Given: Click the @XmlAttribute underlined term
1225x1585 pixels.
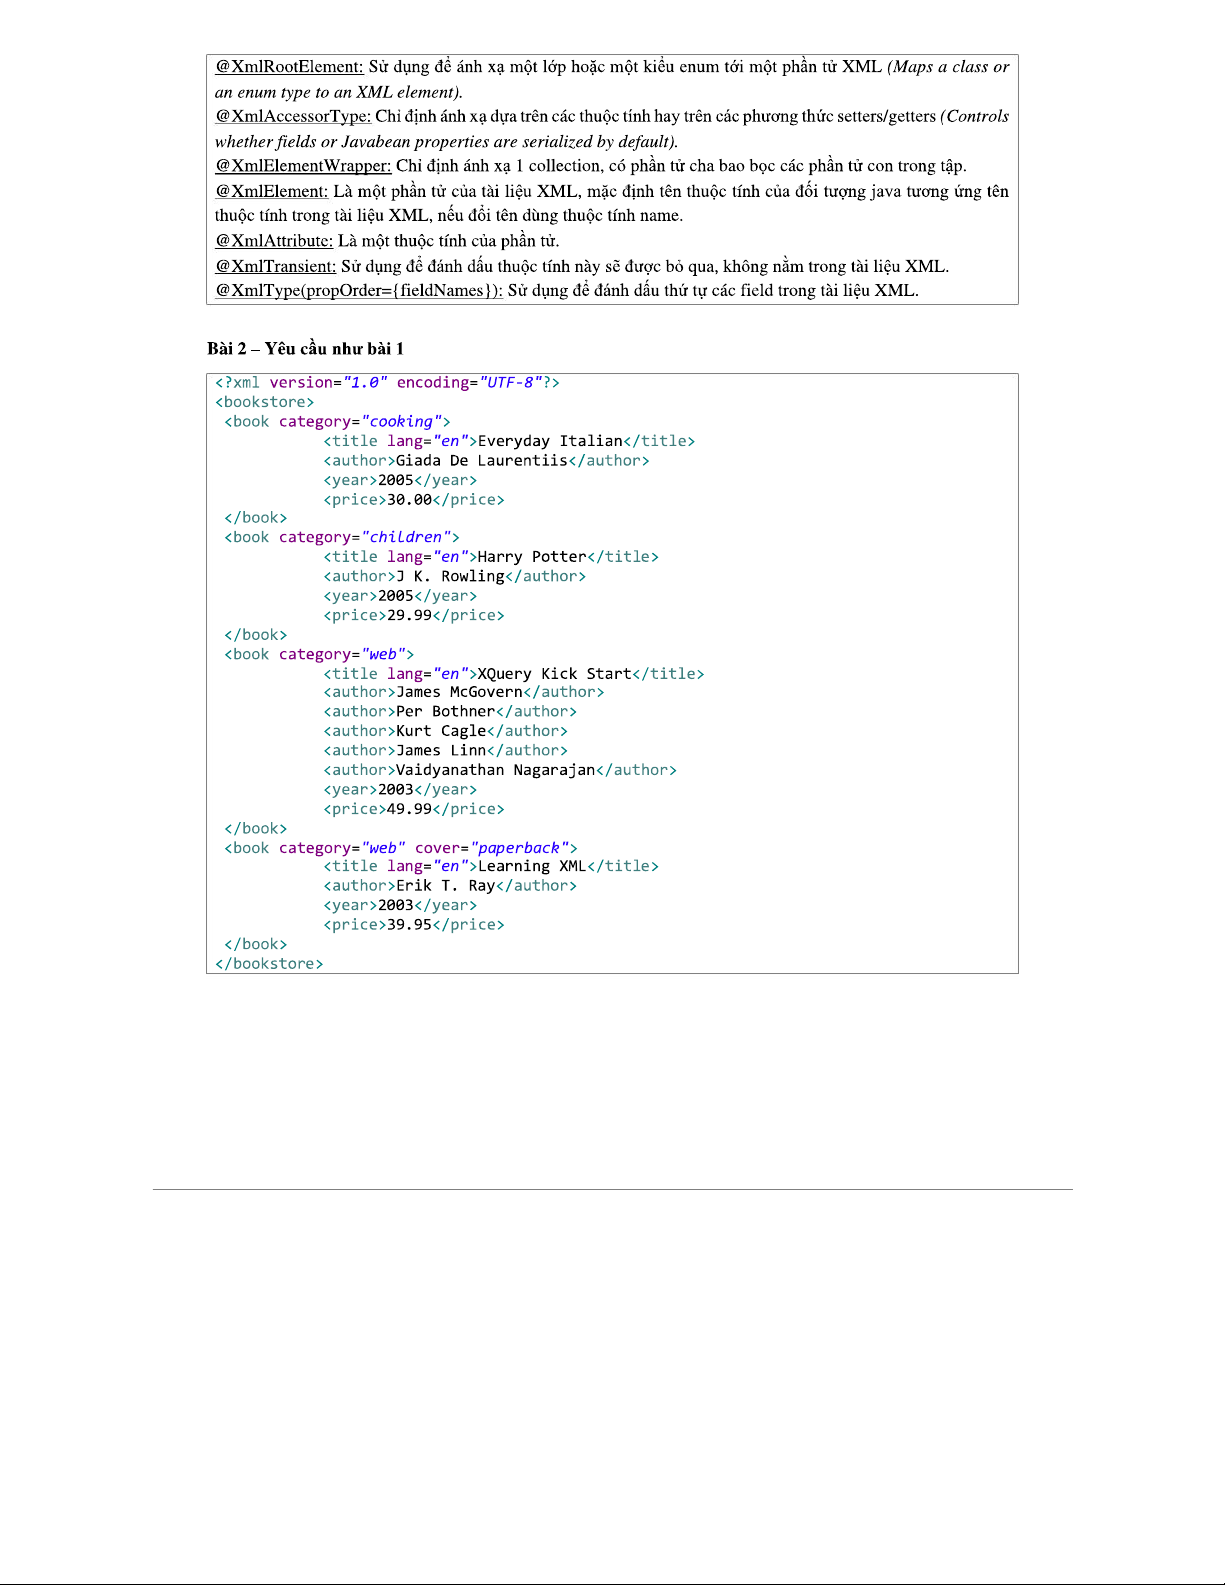Looking at the screenshot, I should tap(274, 241).
